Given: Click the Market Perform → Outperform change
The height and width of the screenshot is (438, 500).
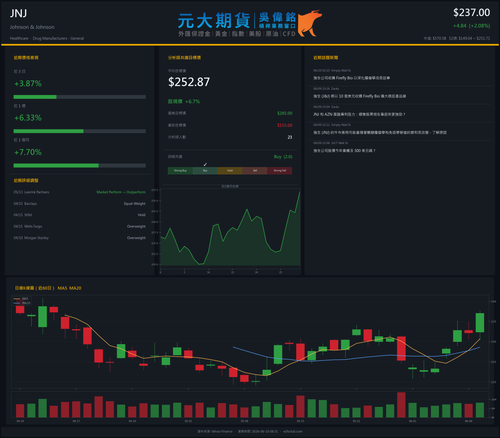Looking at the screenshot, I should [x=121, y=192].
